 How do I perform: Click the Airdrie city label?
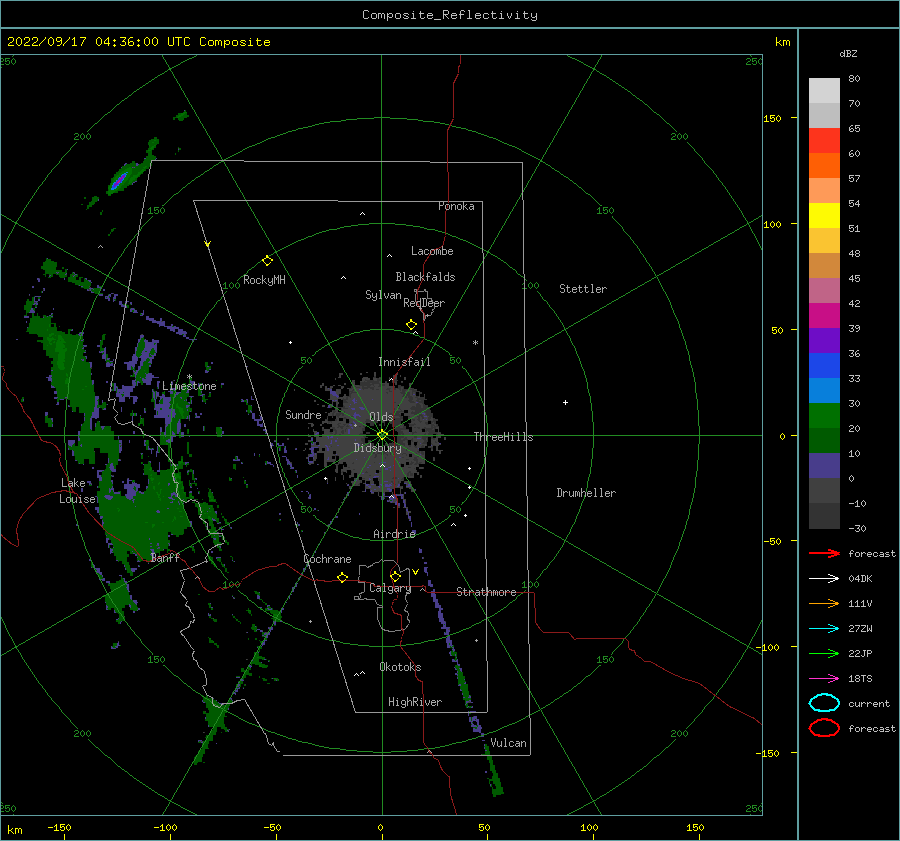tap(394, 534)
